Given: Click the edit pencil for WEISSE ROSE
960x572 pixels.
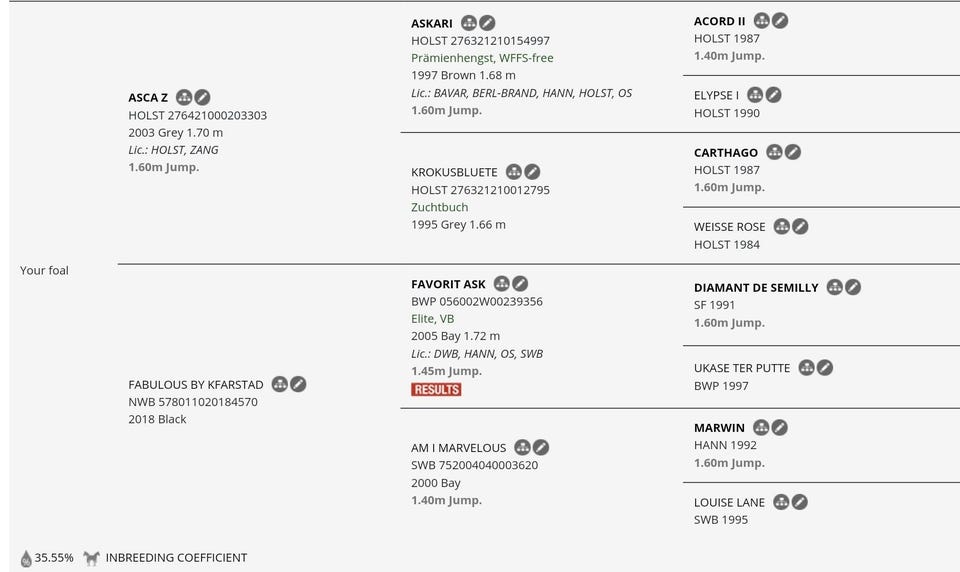Looking at the screenshot, I should tap(800, 227).
